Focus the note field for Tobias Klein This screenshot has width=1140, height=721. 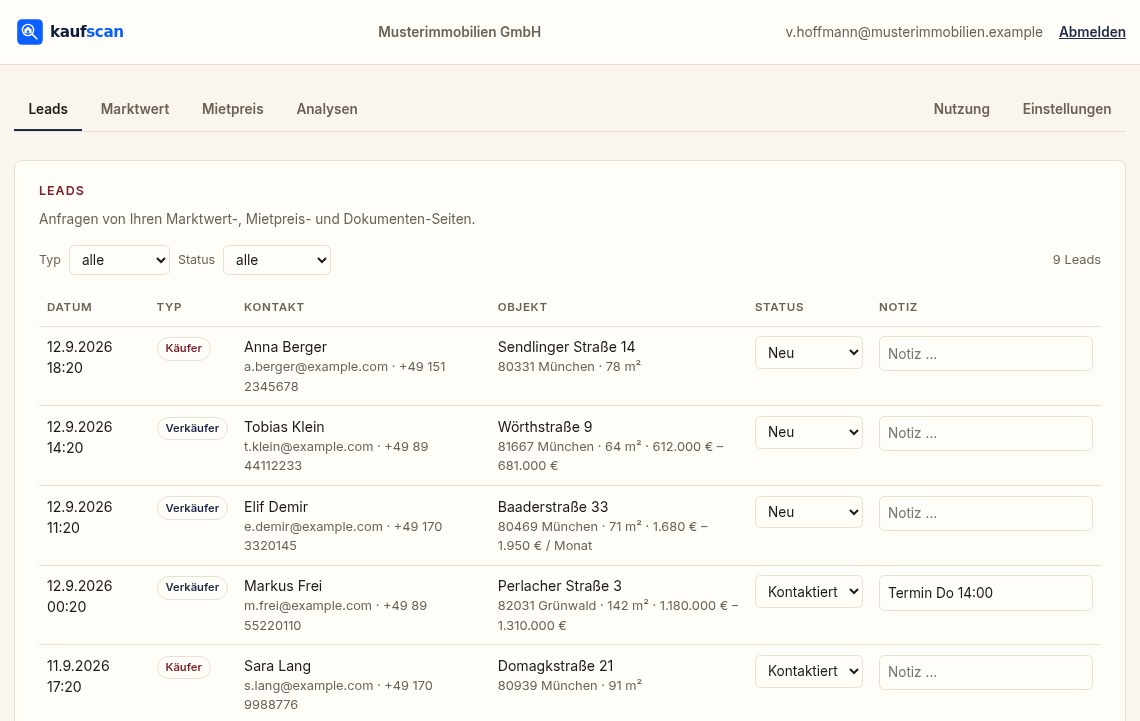[x=985, y=433]
